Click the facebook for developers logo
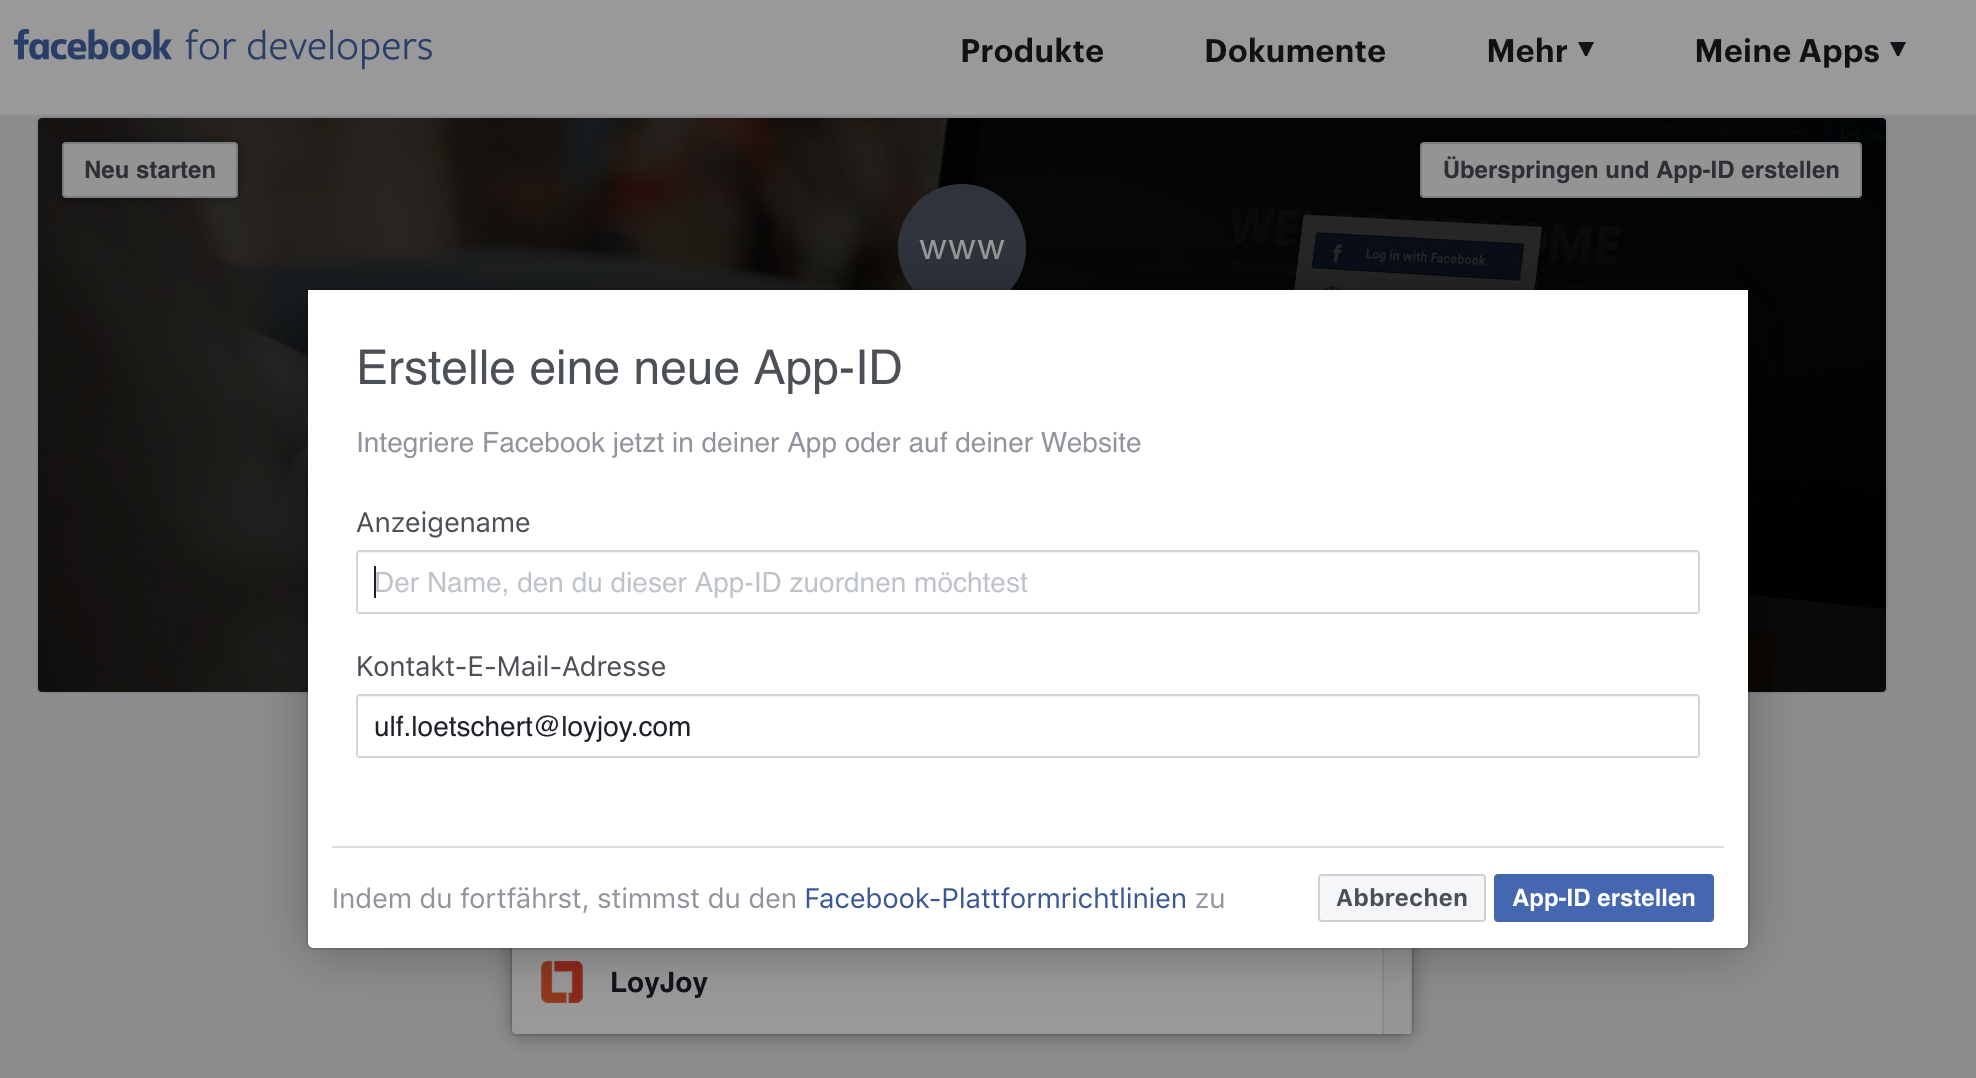This screenshot has width=1976, height=1078. coord(223,47)
